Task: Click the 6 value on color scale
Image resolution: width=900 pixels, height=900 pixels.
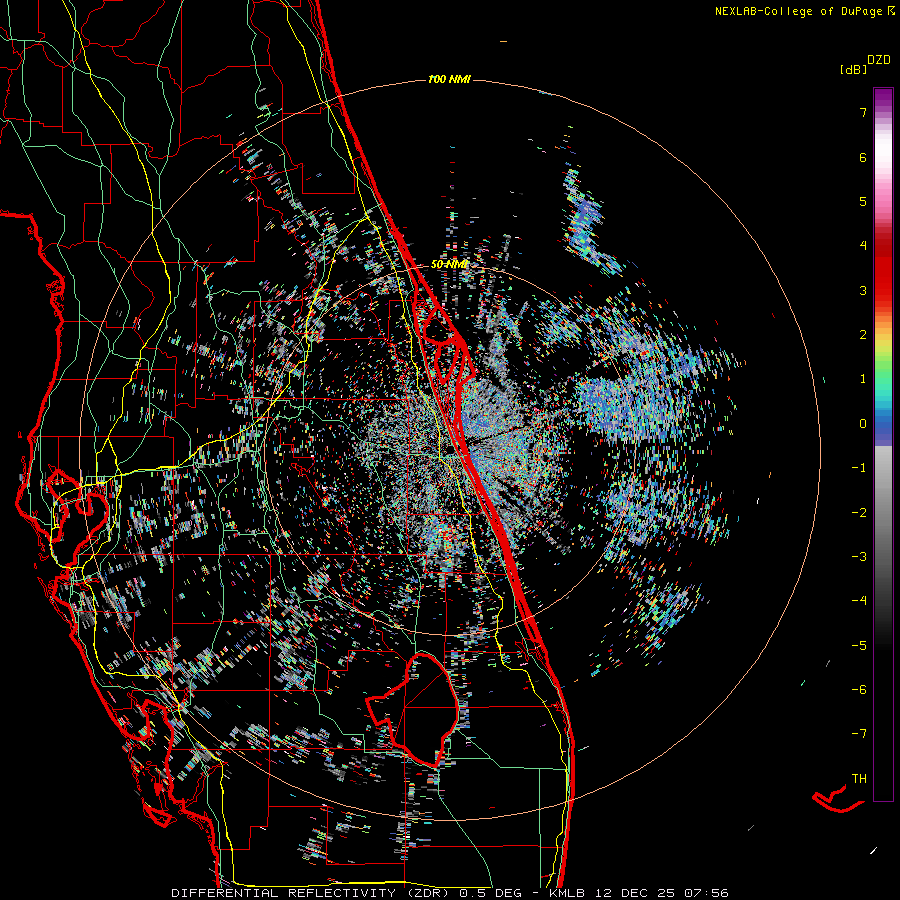Action: point(863,157)
